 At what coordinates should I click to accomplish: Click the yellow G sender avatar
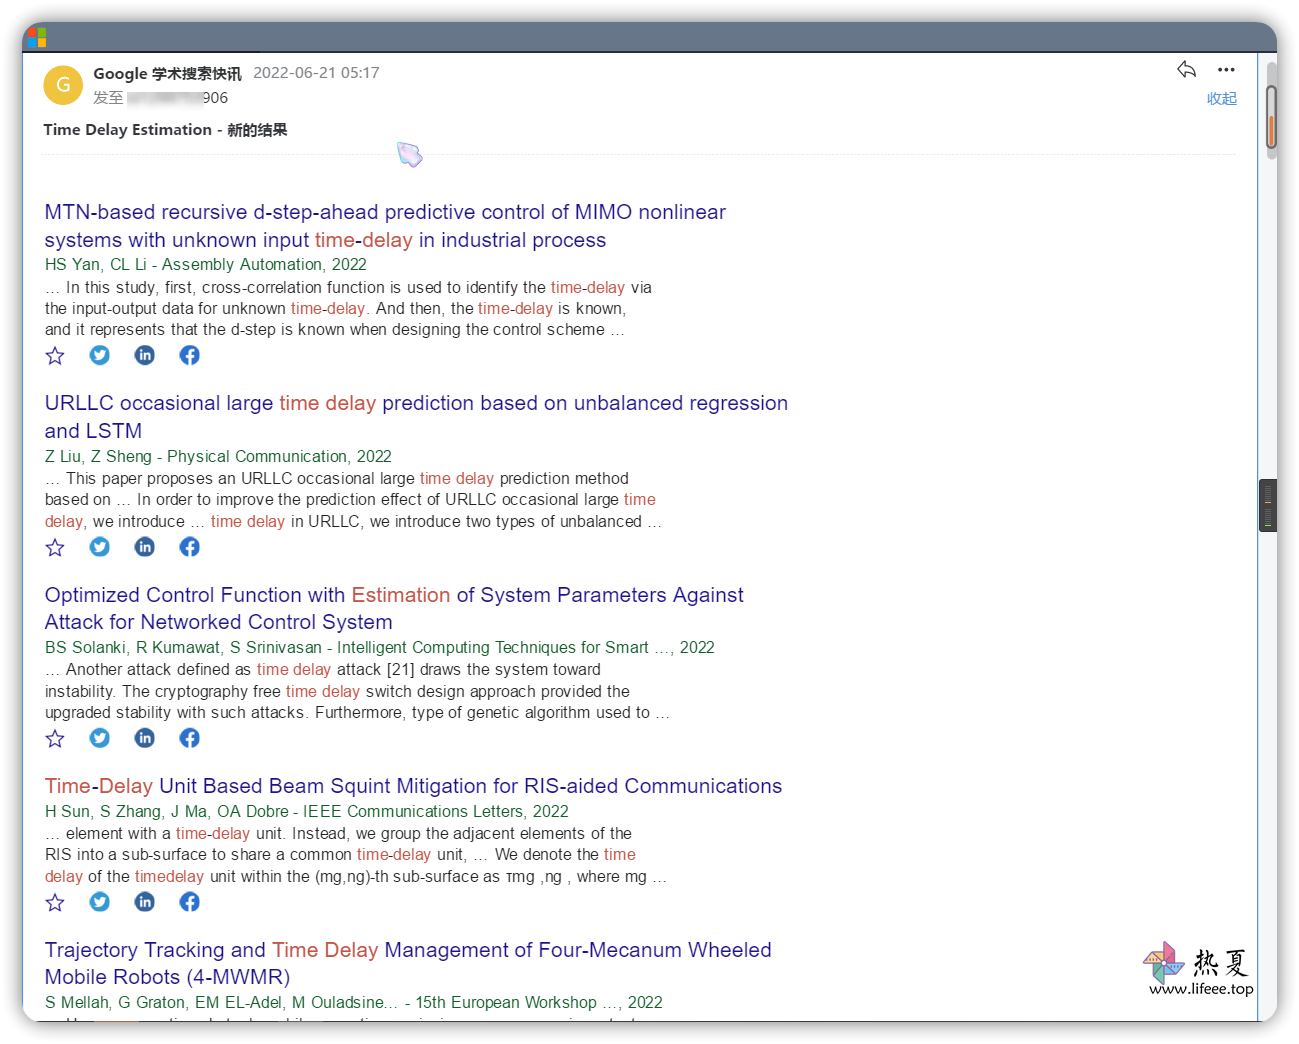click(x=63, y=85)
